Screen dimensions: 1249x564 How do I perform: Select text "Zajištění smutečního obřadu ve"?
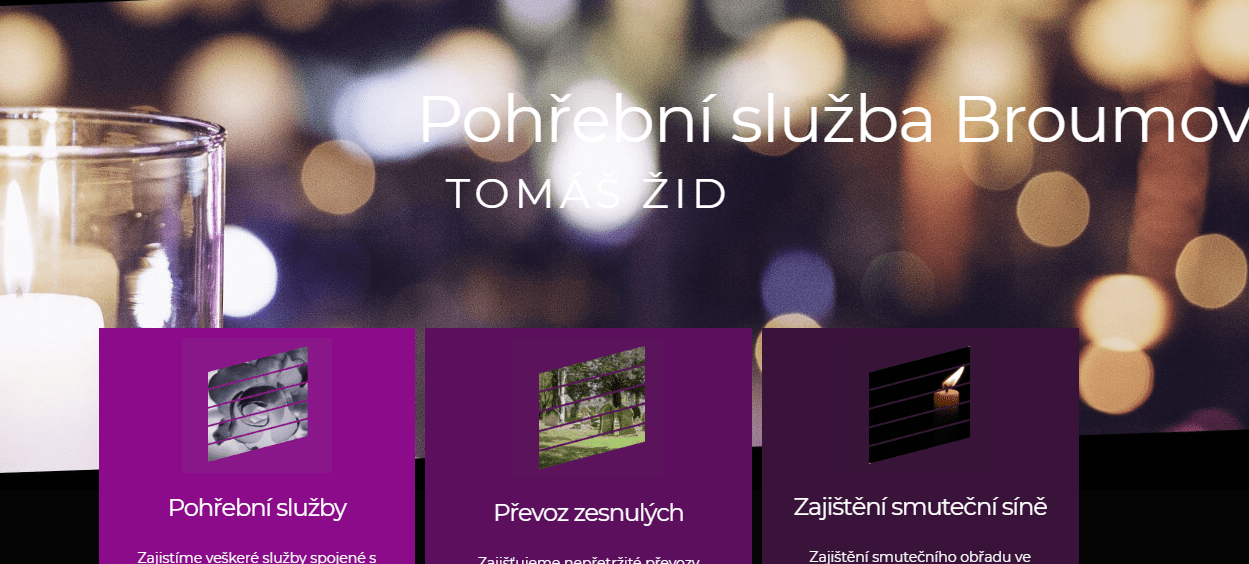pyautogui.click(x=920, y=556)
